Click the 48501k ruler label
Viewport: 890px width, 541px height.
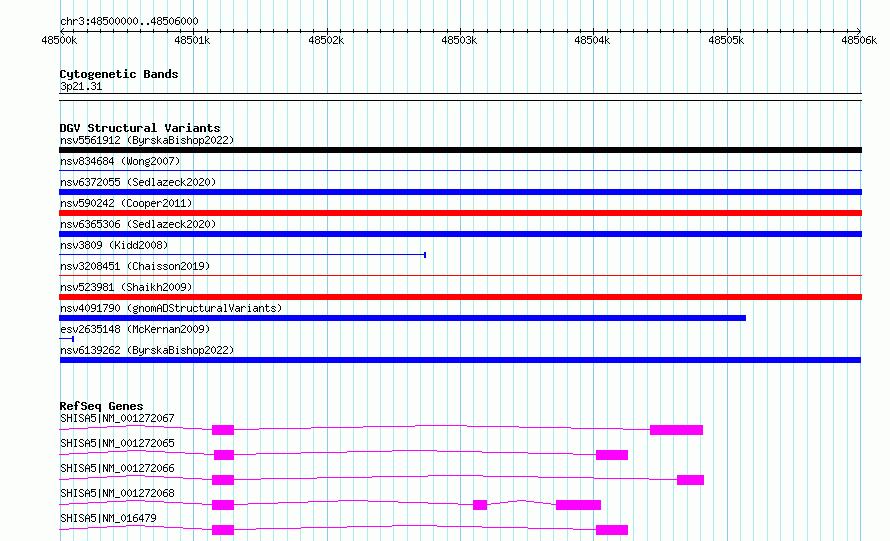point(192,40)
